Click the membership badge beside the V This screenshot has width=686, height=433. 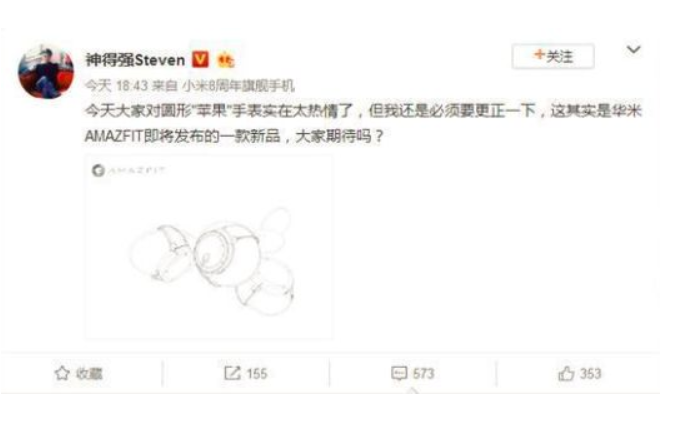225,60
